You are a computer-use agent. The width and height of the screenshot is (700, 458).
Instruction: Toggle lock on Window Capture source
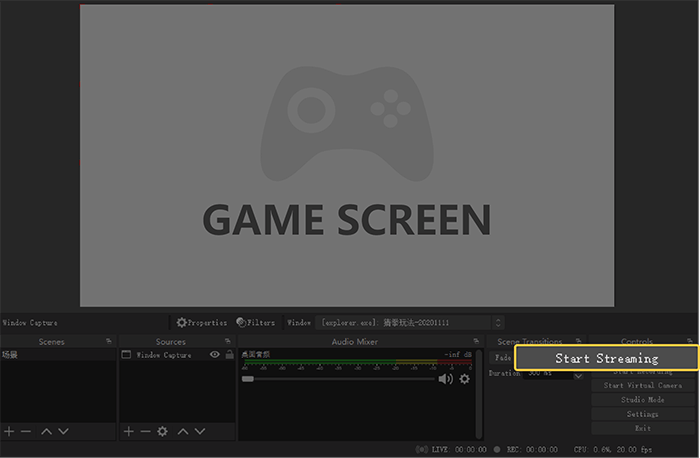(x=229, y=355)
